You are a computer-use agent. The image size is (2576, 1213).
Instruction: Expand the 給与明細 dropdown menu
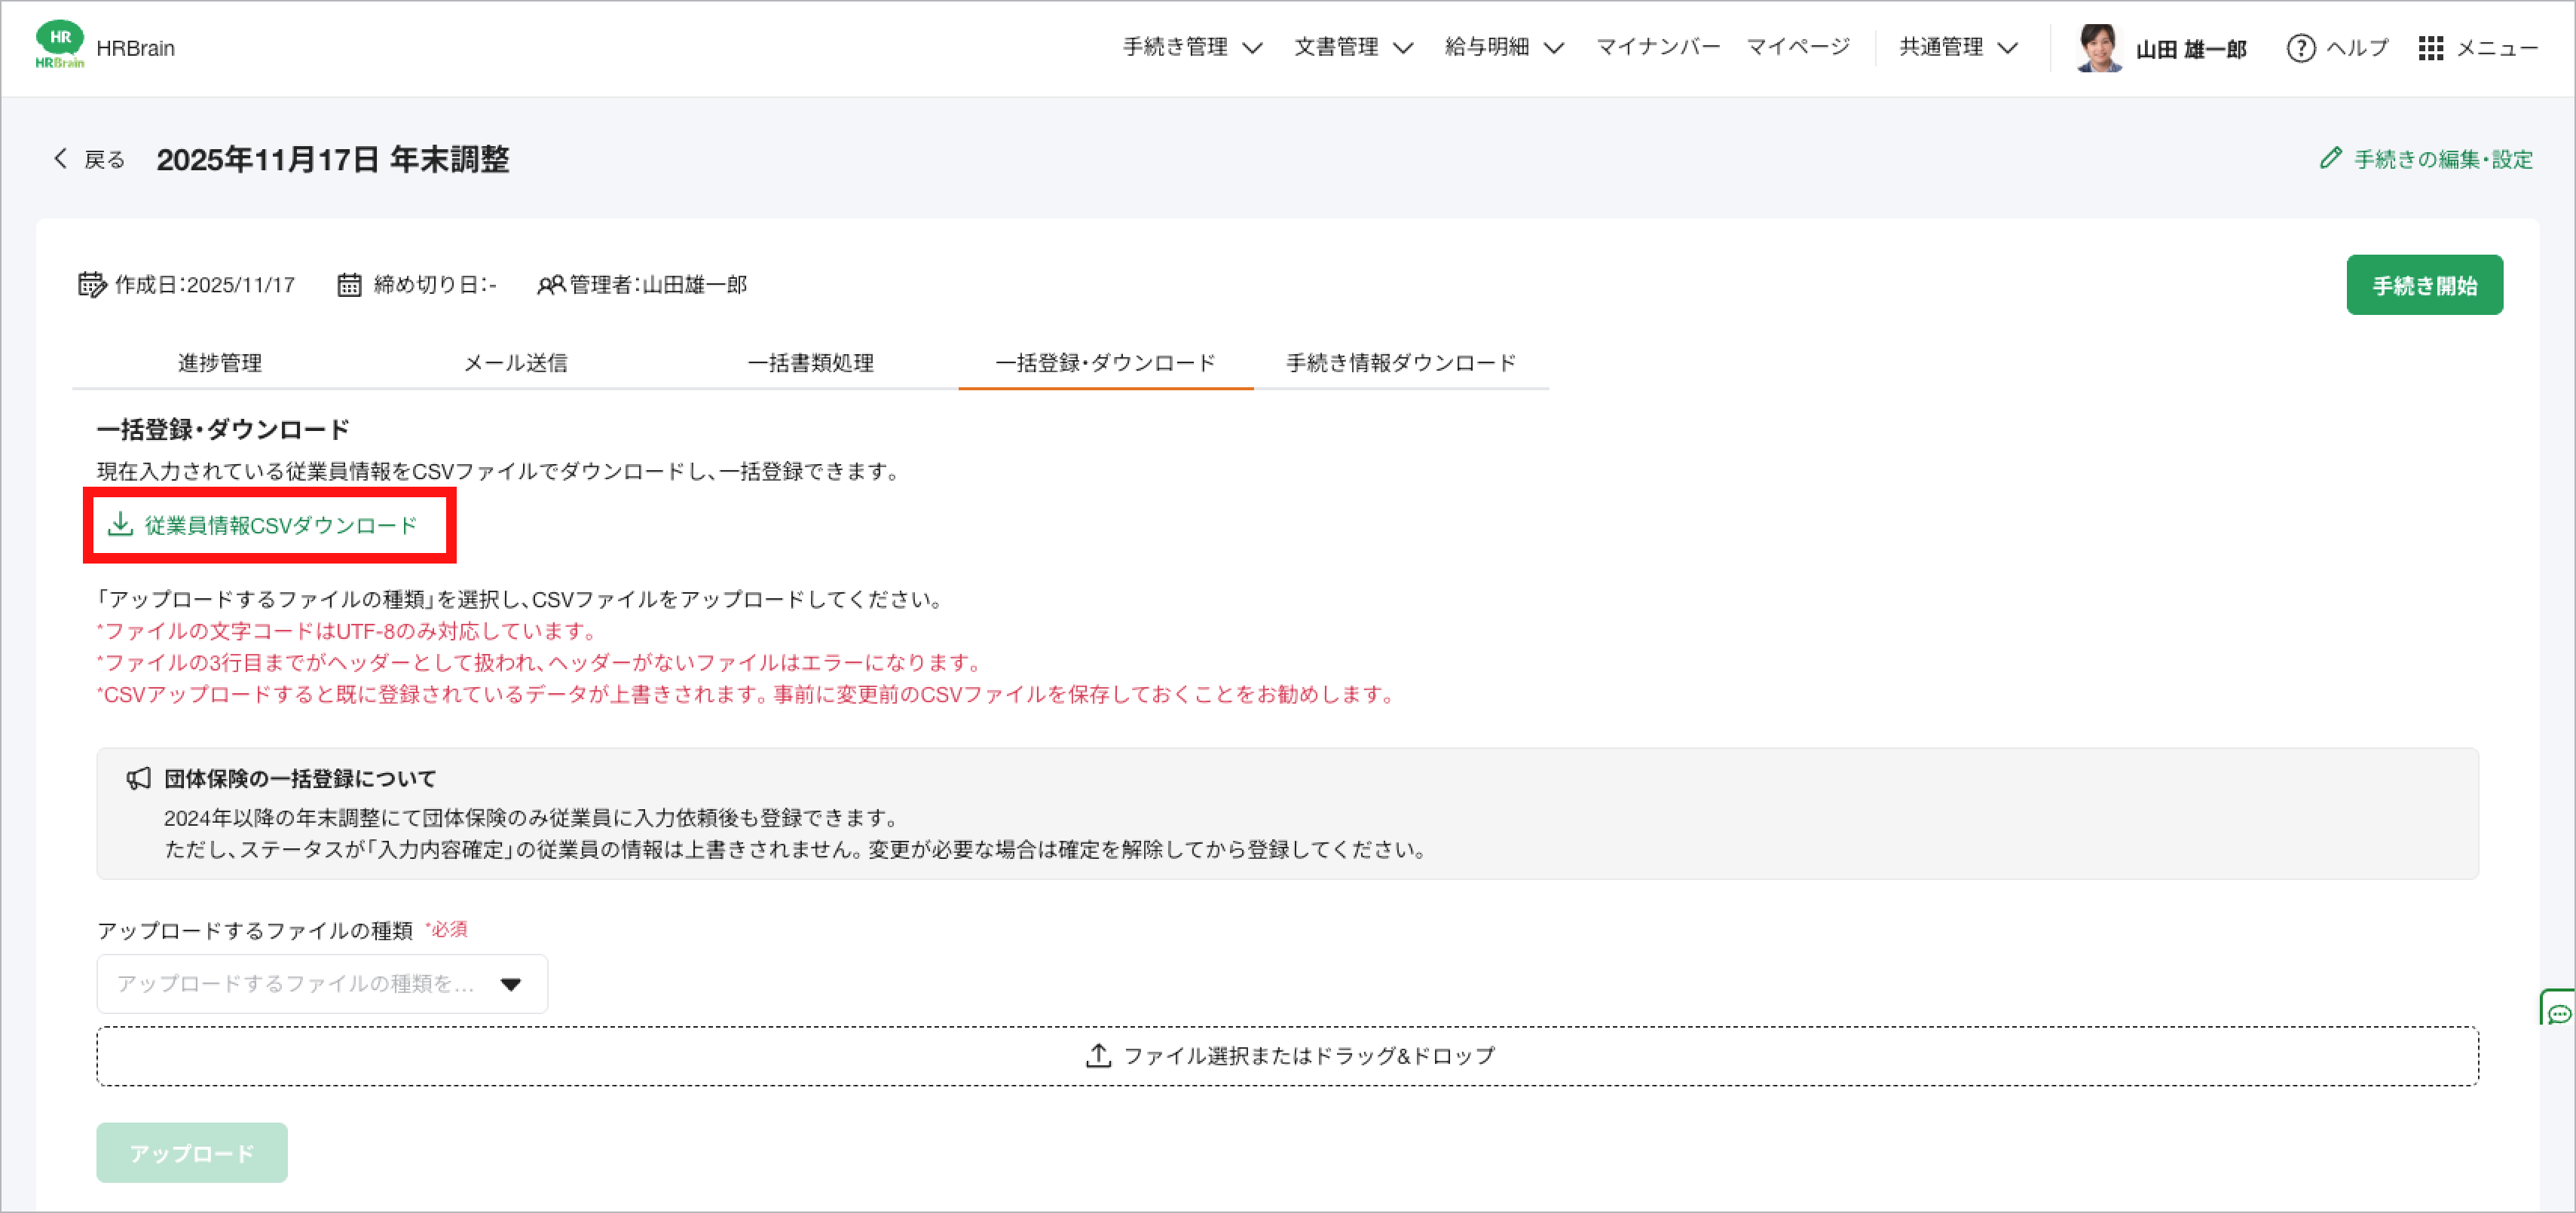click(x=1503, y=48)
